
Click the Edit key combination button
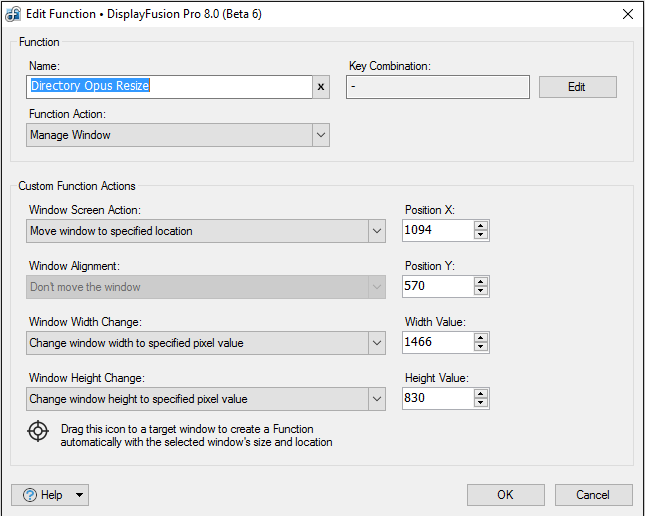click(x=577, y=87)
